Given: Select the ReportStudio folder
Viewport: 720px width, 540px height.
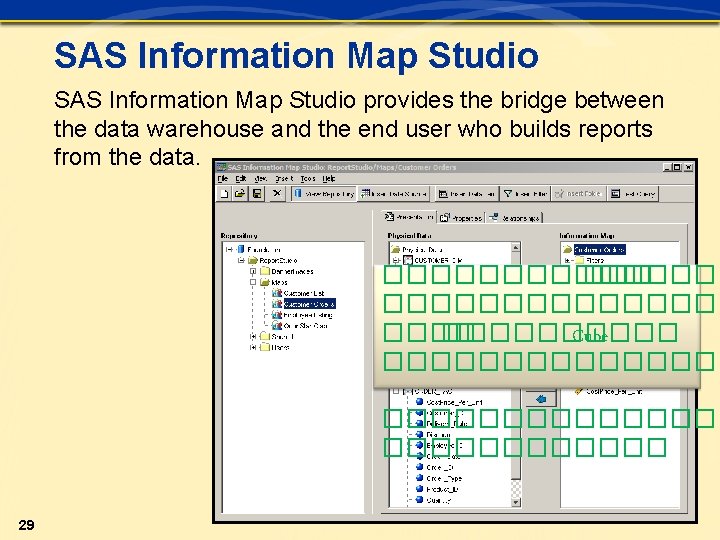Looking at the screenshot, I should coord(278,260).
